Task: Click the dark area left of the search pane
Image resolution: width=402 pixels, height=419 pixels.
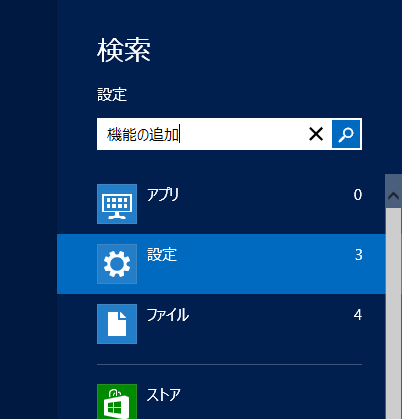Action: pyautogui.click(x=28, y=209)
